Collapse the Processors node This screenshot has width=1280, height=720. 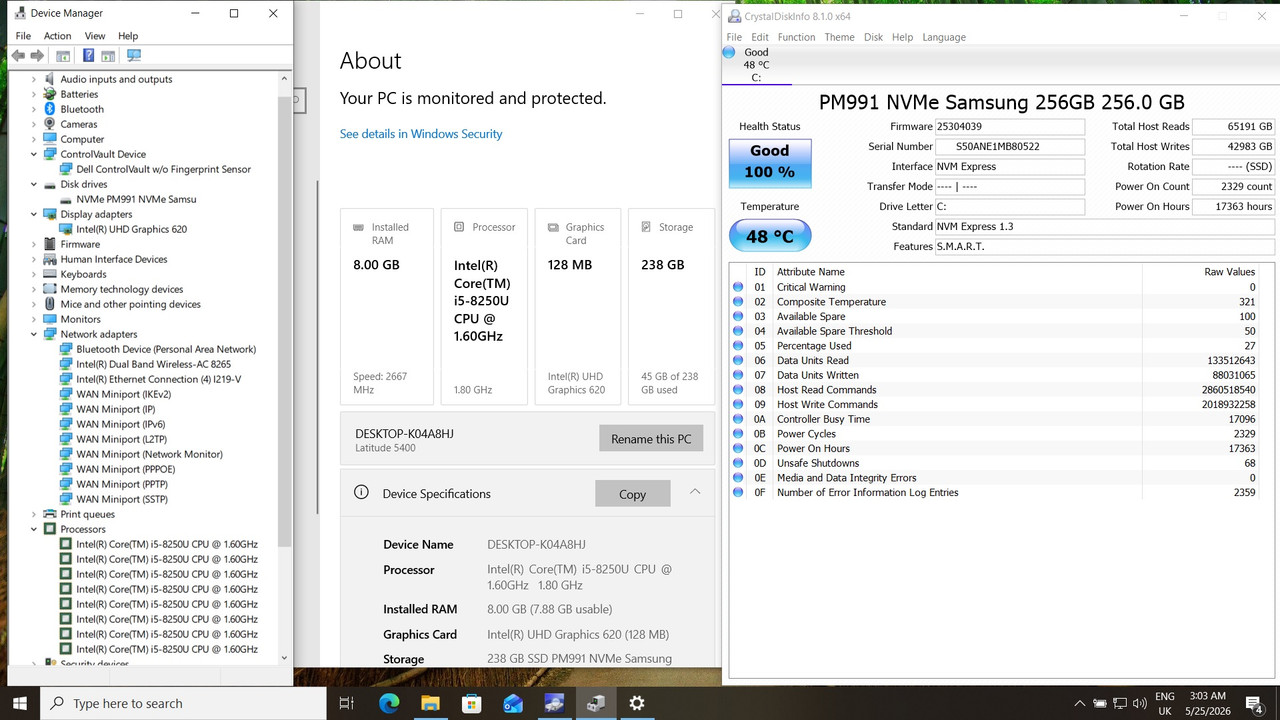[34, 529]
